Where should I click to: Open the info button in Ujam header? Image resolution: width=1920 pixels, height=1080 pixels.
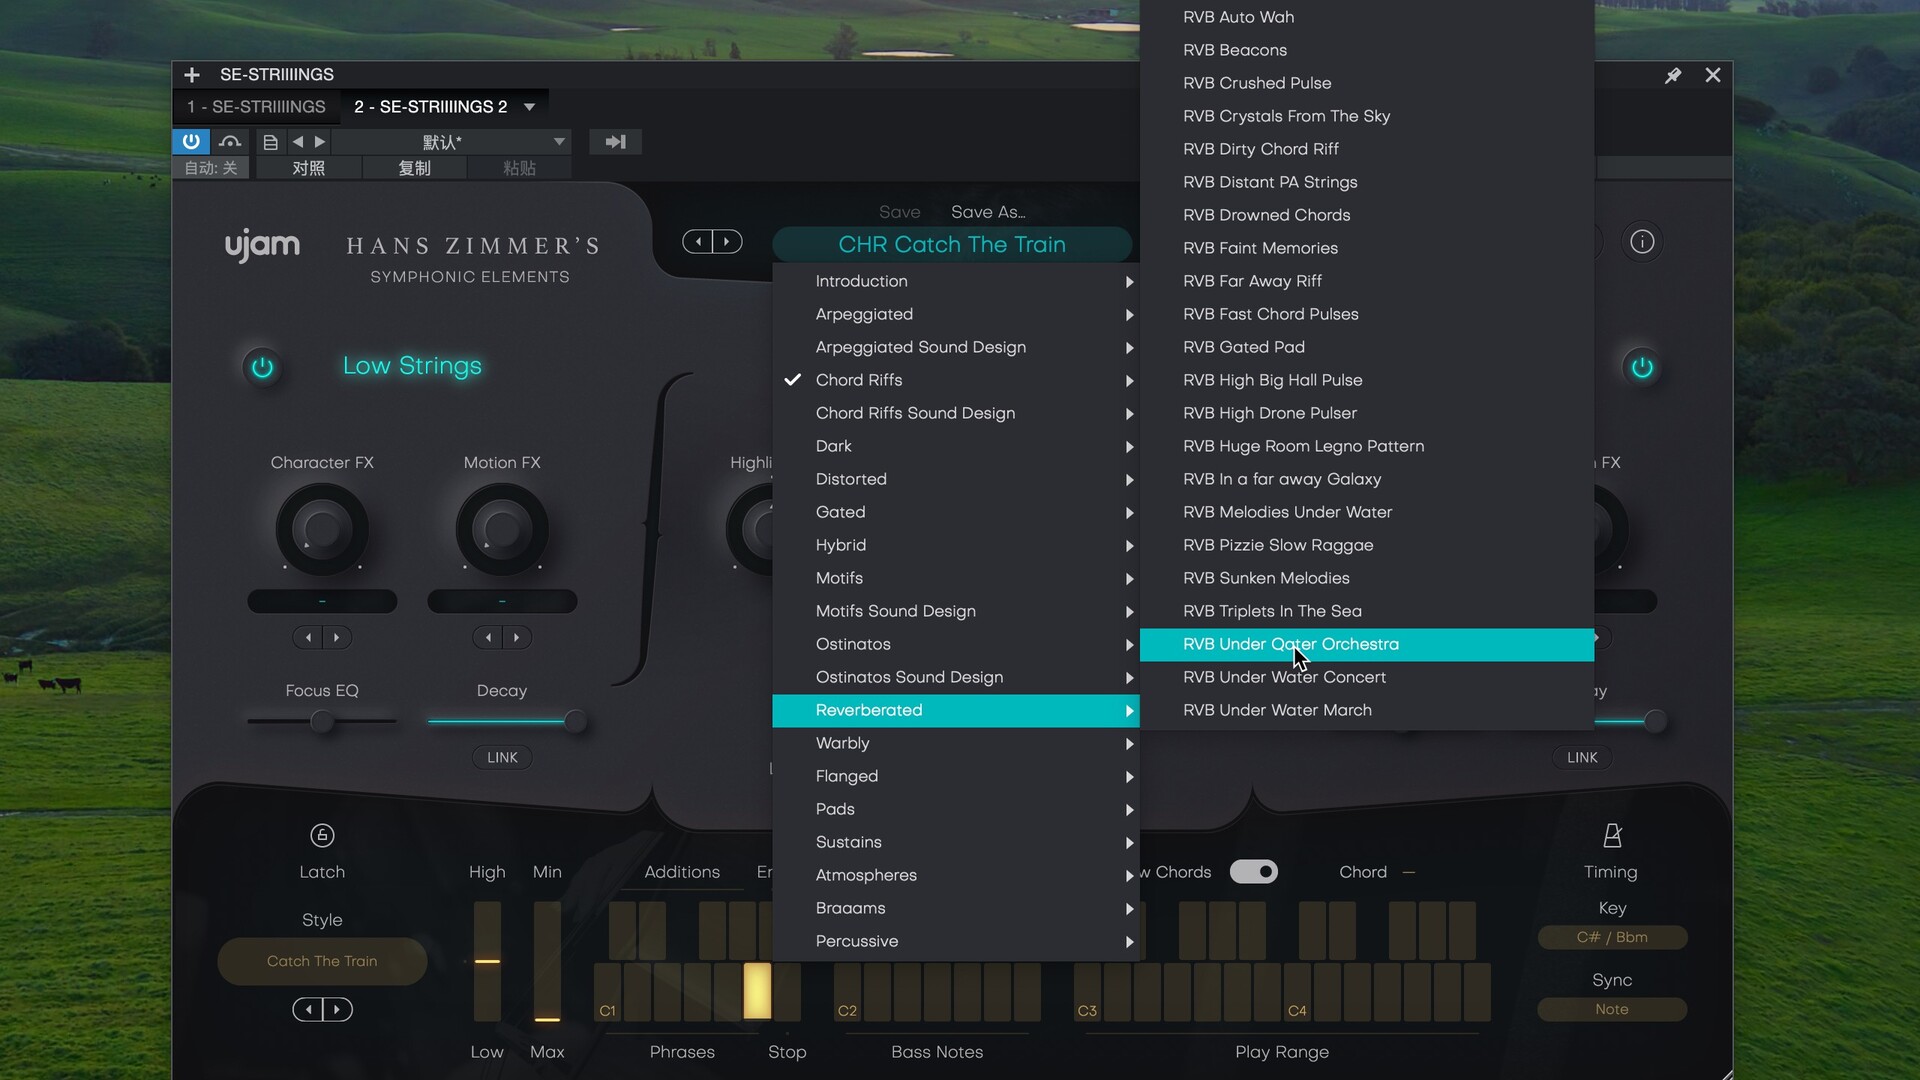pos(1642,242)
